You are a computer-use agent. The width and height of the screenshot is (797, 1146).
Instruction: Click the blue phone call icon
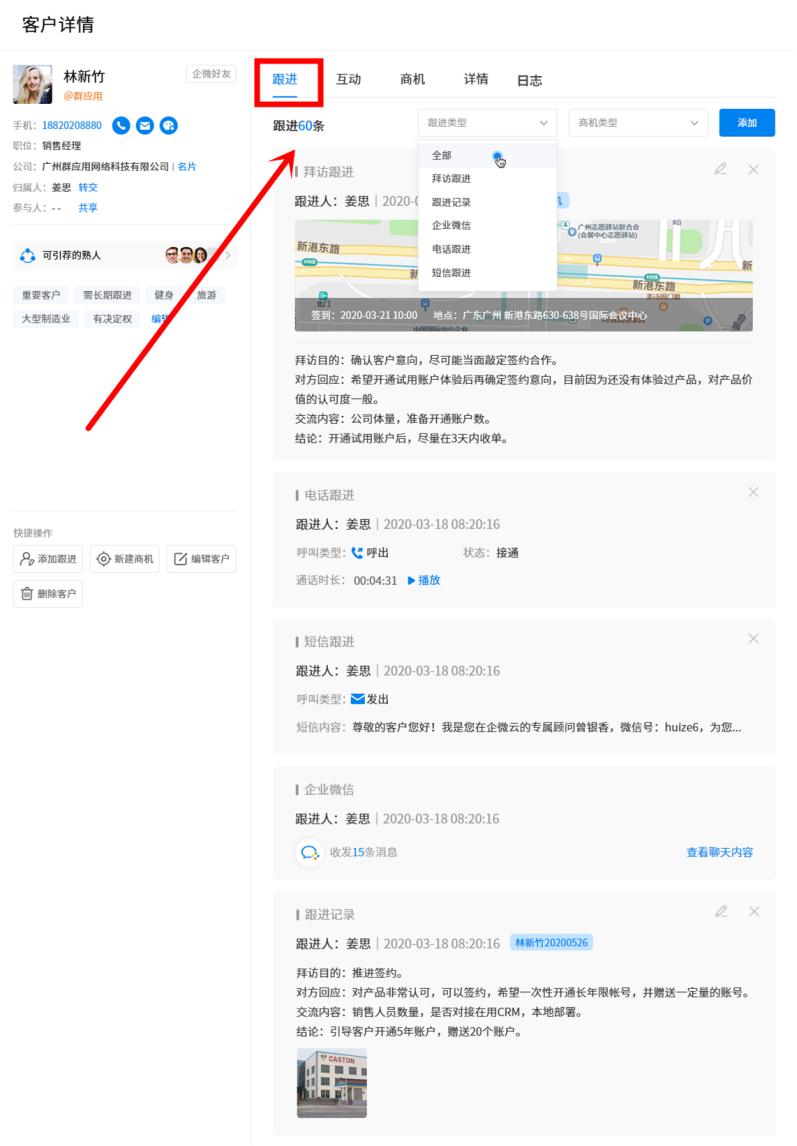point(121,126)
